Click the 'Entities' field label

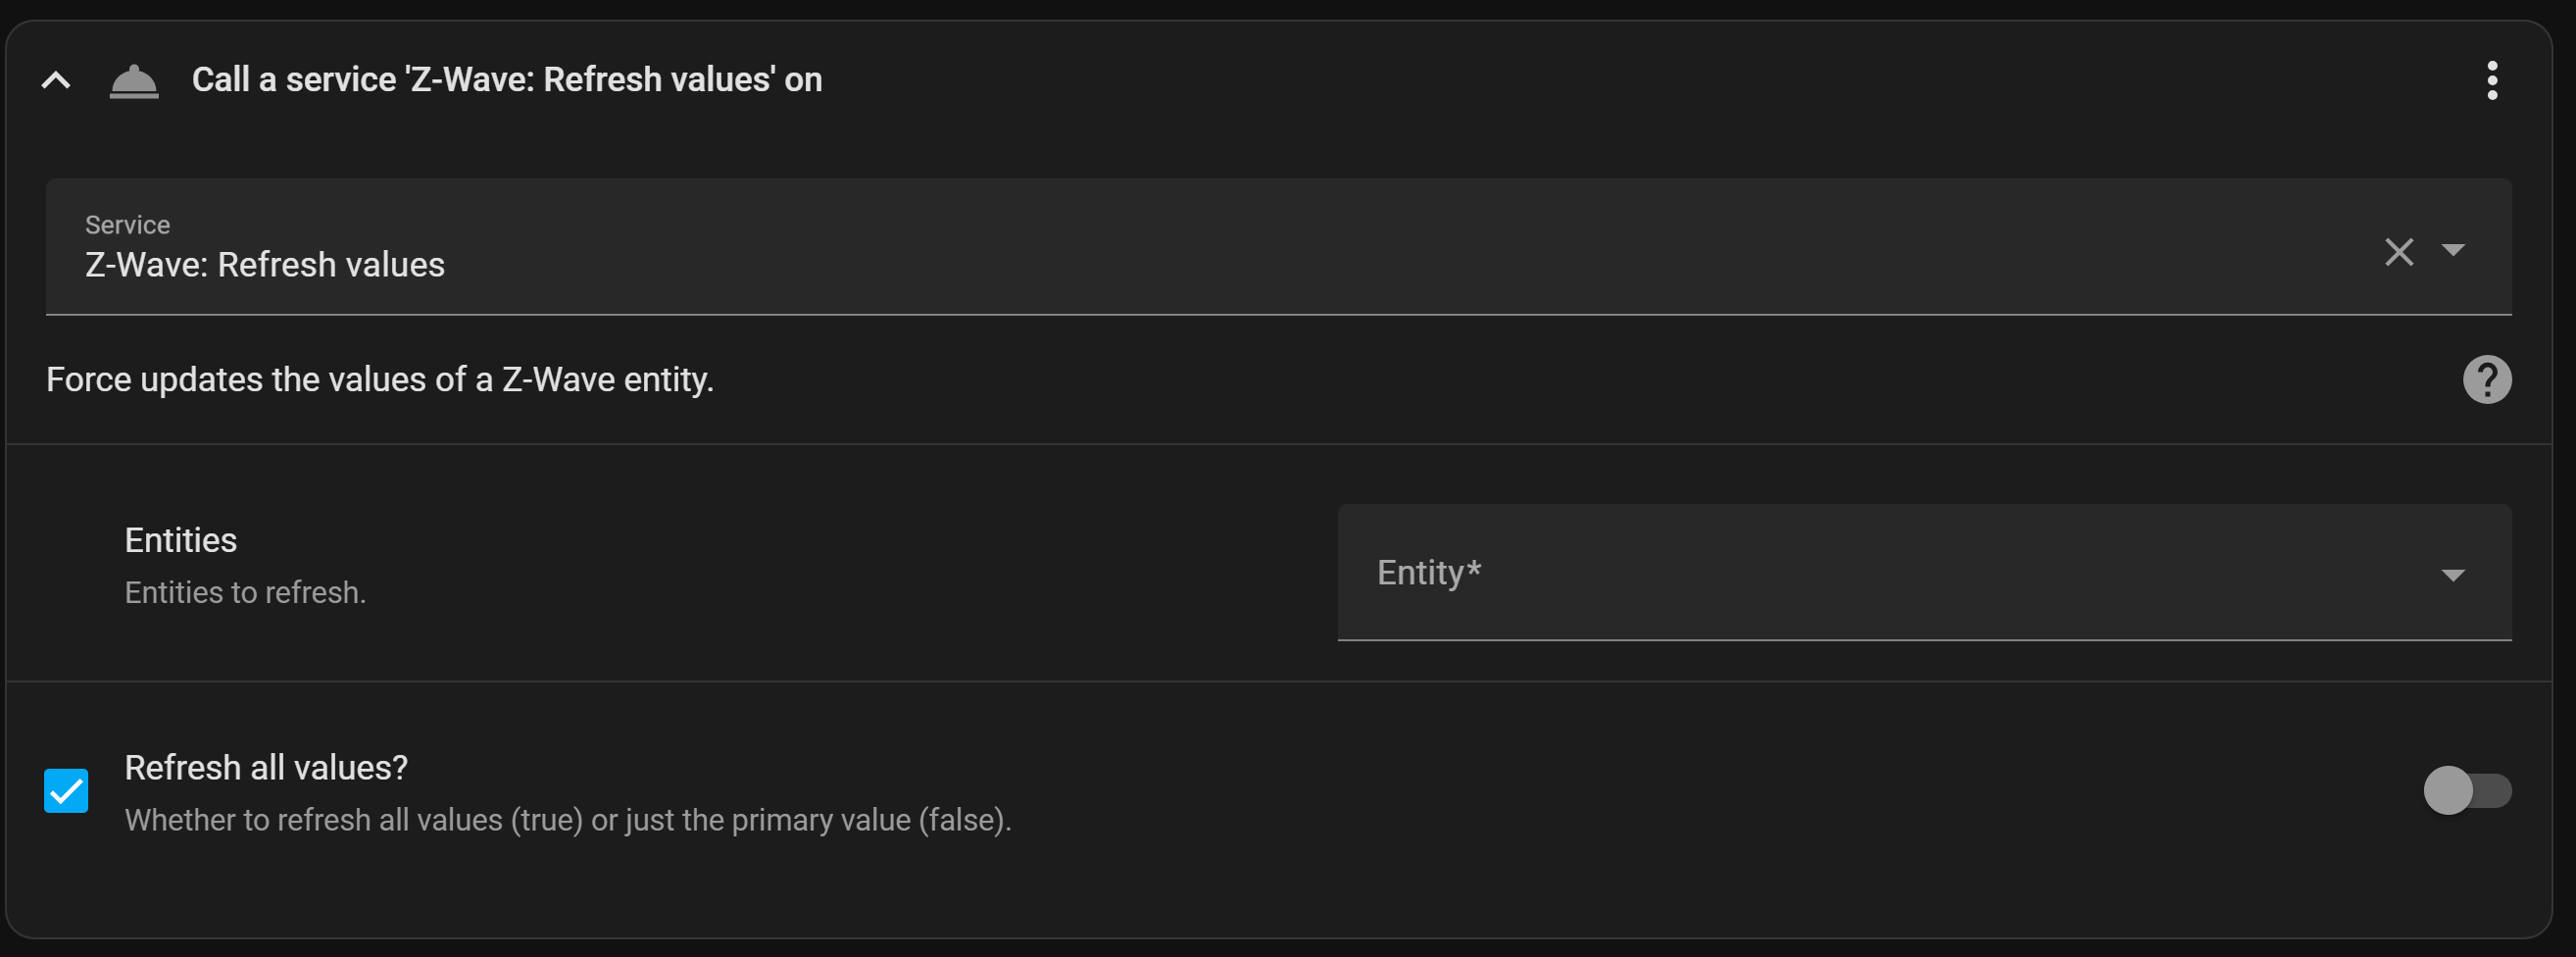181,540
